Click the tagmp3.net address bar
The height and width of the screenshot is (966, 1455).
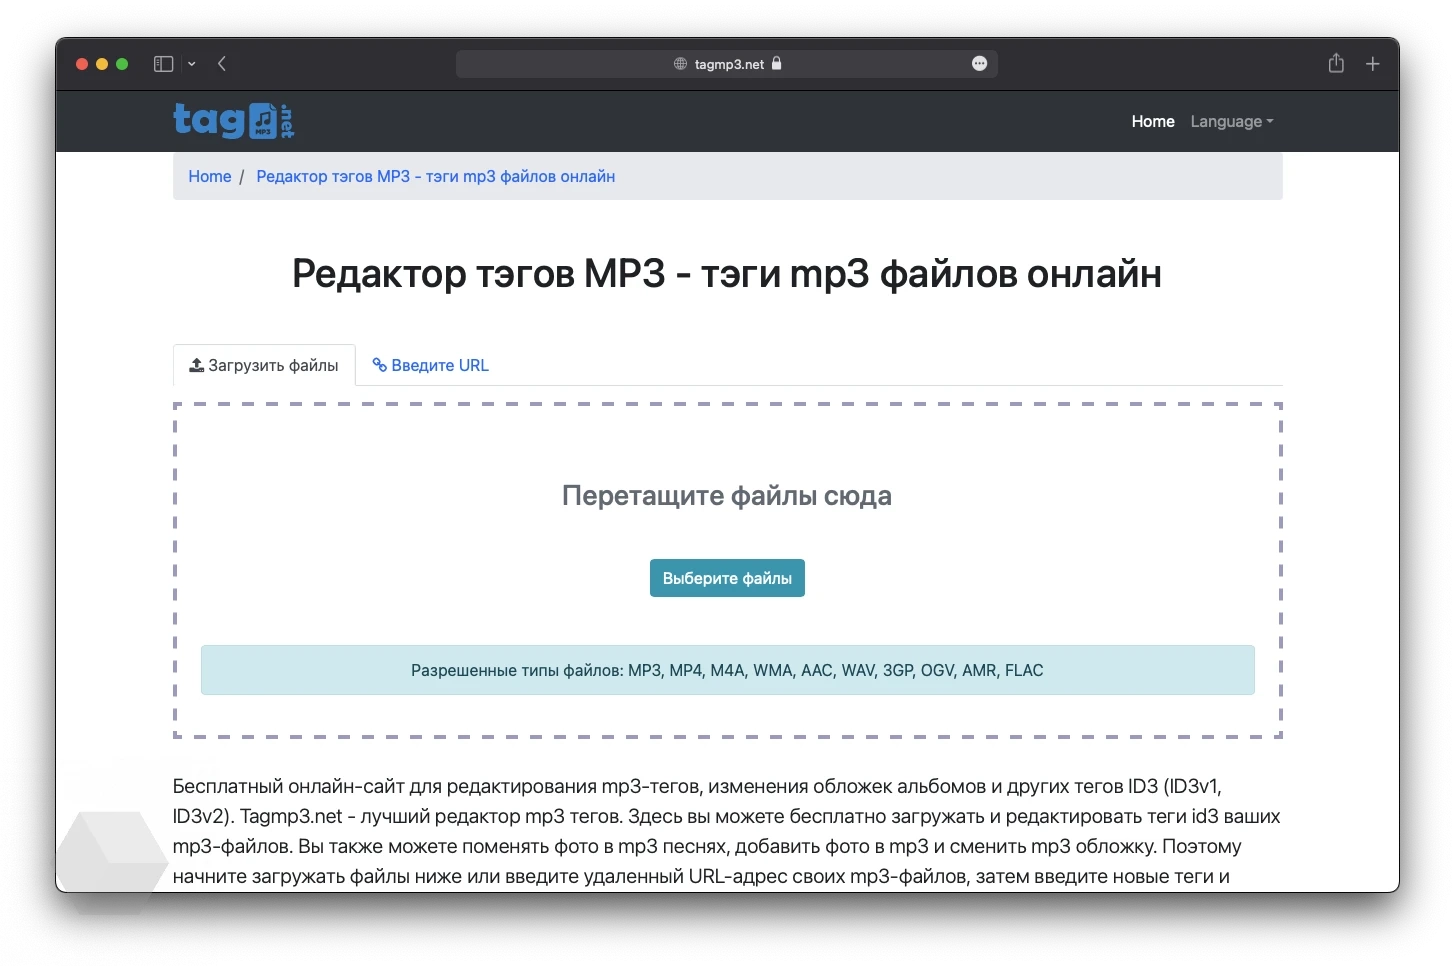[x=727, y=64]
